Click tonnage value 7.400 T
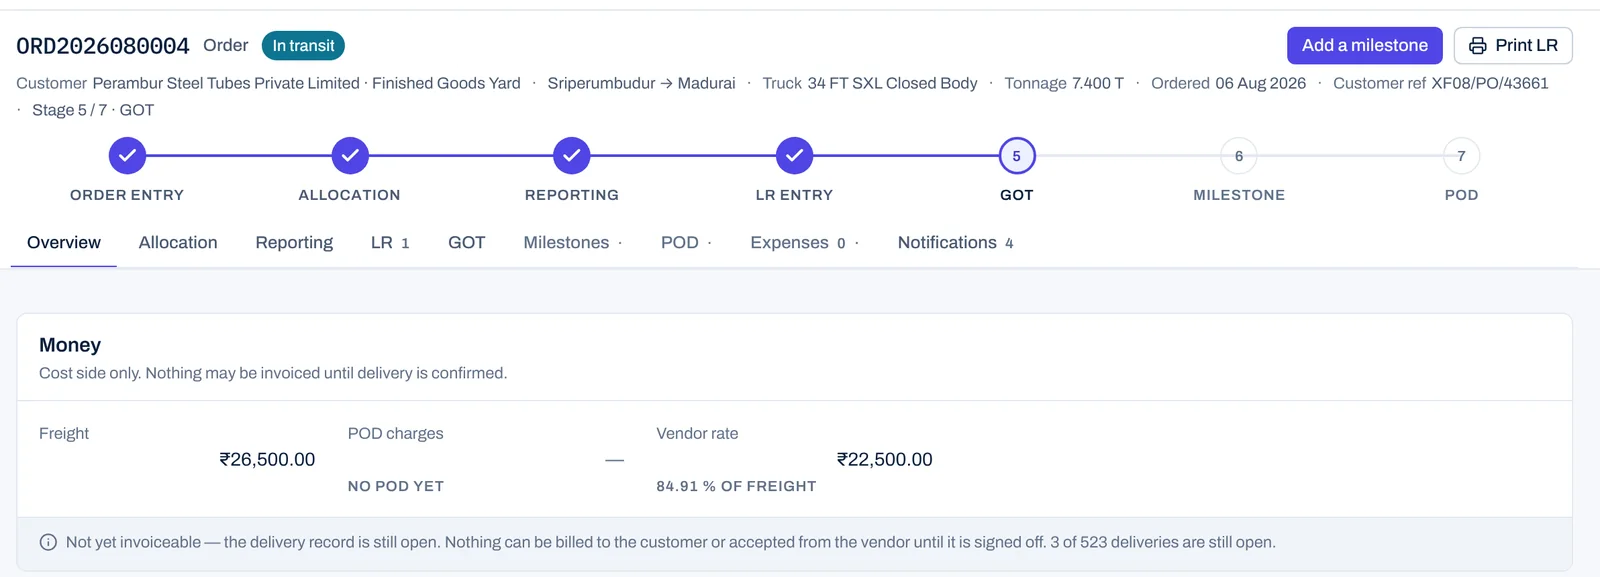 click(x=1098, y=83)
